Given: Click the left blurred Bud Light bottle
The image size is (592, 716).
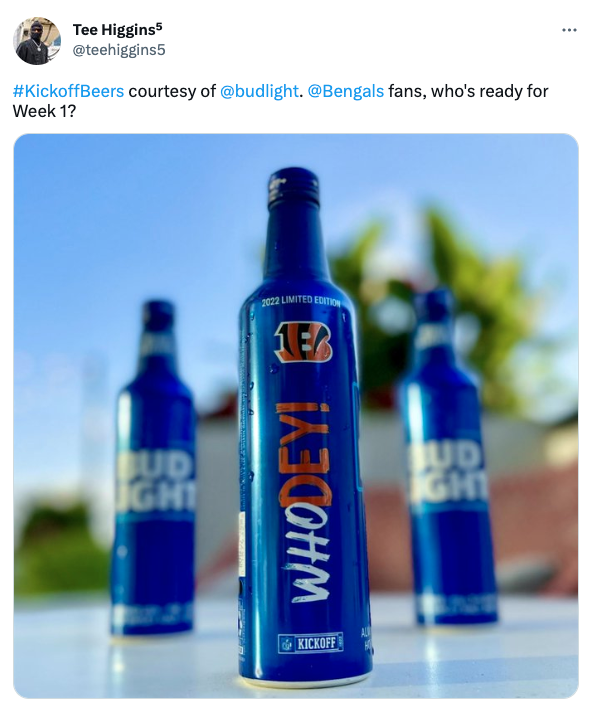Looking at the screenshot, I should tap(153, 468).
